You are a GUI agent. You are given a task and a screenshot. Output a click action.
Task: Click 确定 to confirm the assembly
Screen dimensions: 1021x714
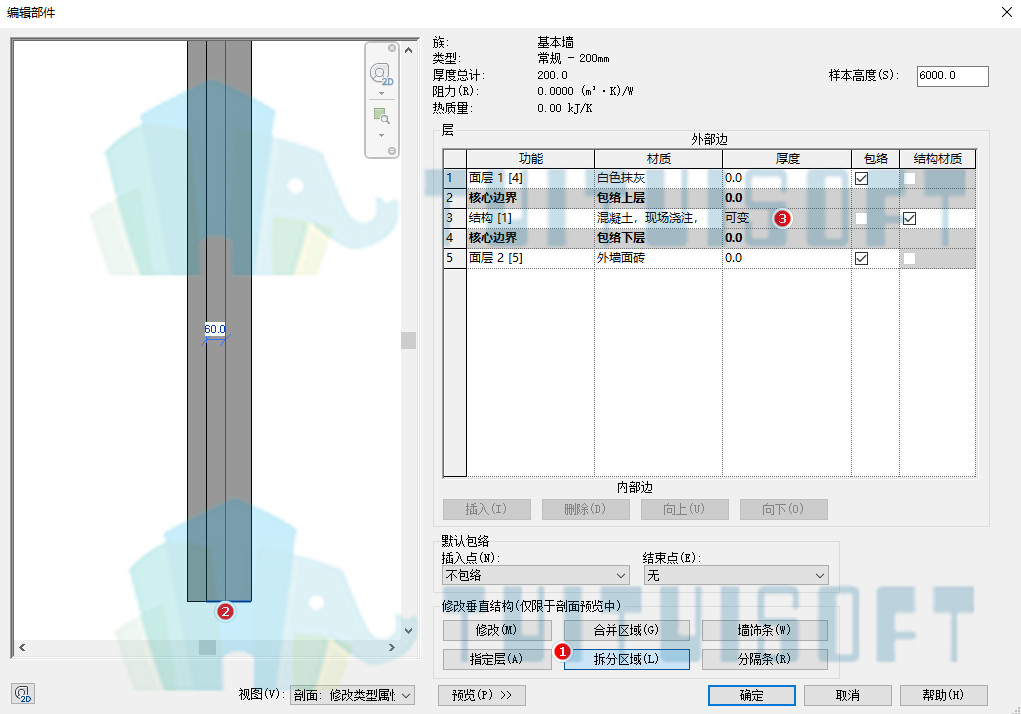(751, 695)
